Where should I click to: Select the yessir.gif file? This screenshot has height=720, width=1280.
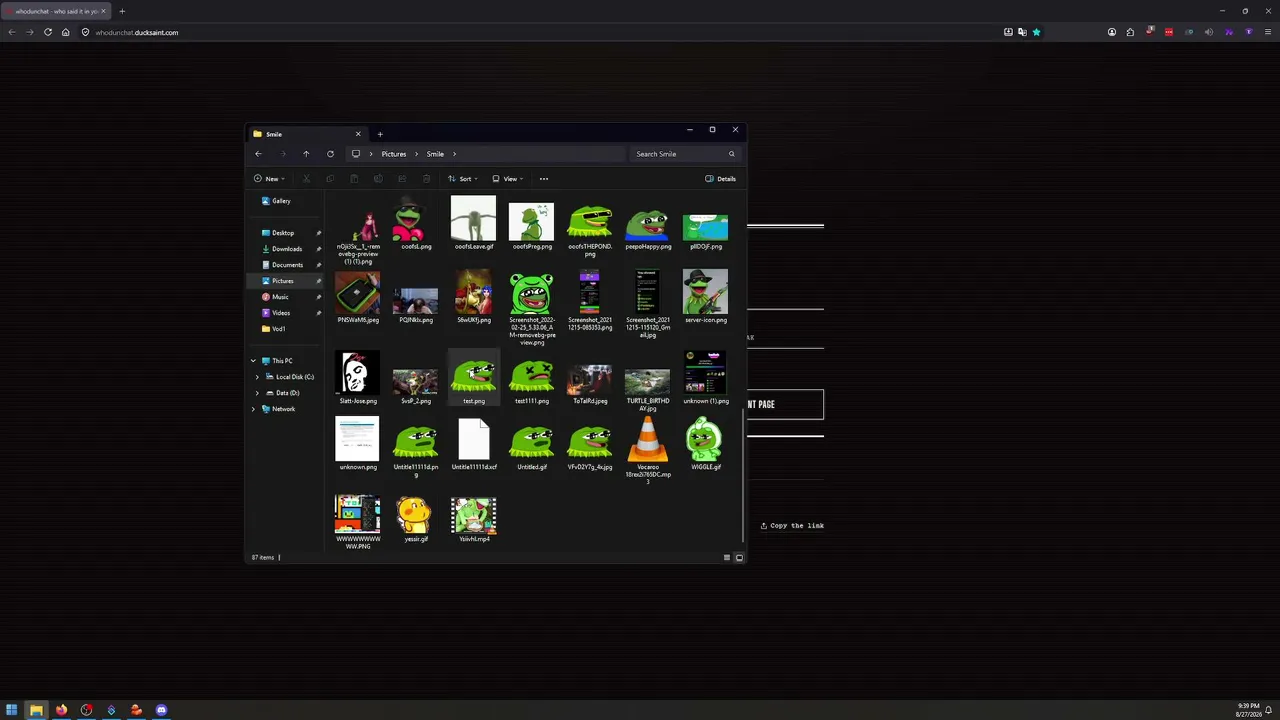(x=415, y=519)
